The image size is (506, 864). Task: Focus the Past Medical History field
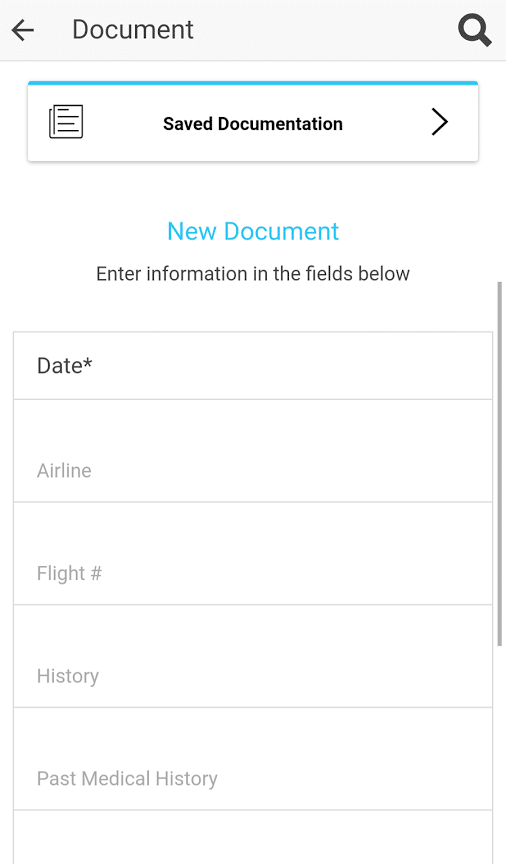click(x=253, y=759)
